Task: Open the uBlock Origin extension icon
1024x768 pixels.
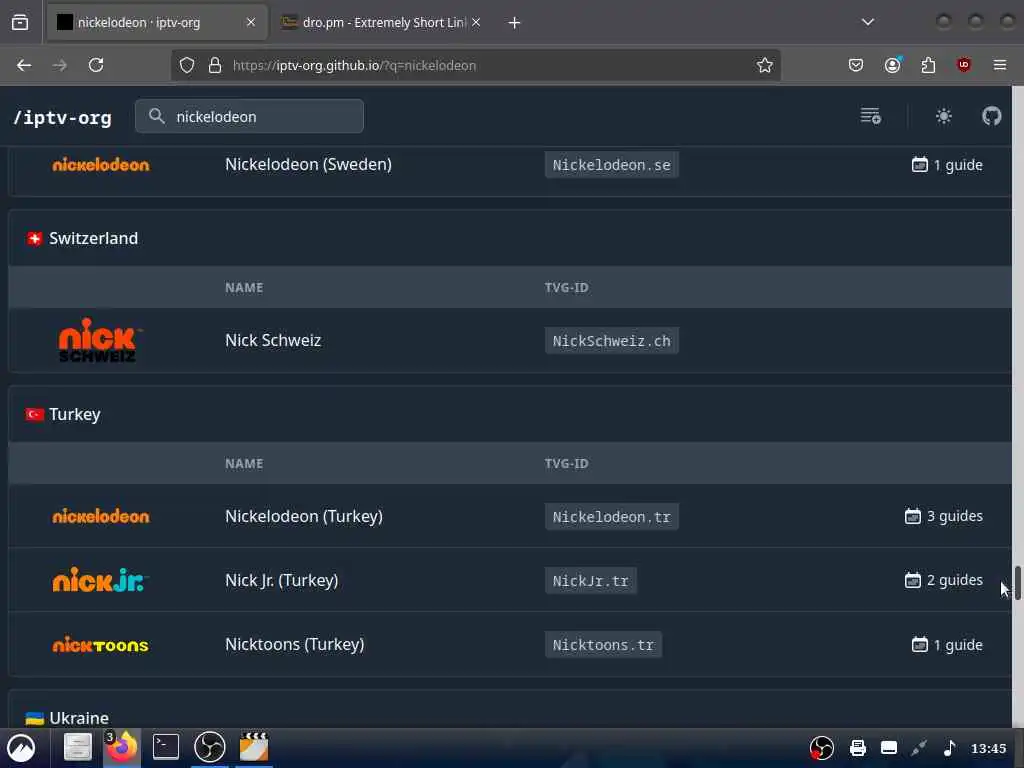Action: [964, 65]
